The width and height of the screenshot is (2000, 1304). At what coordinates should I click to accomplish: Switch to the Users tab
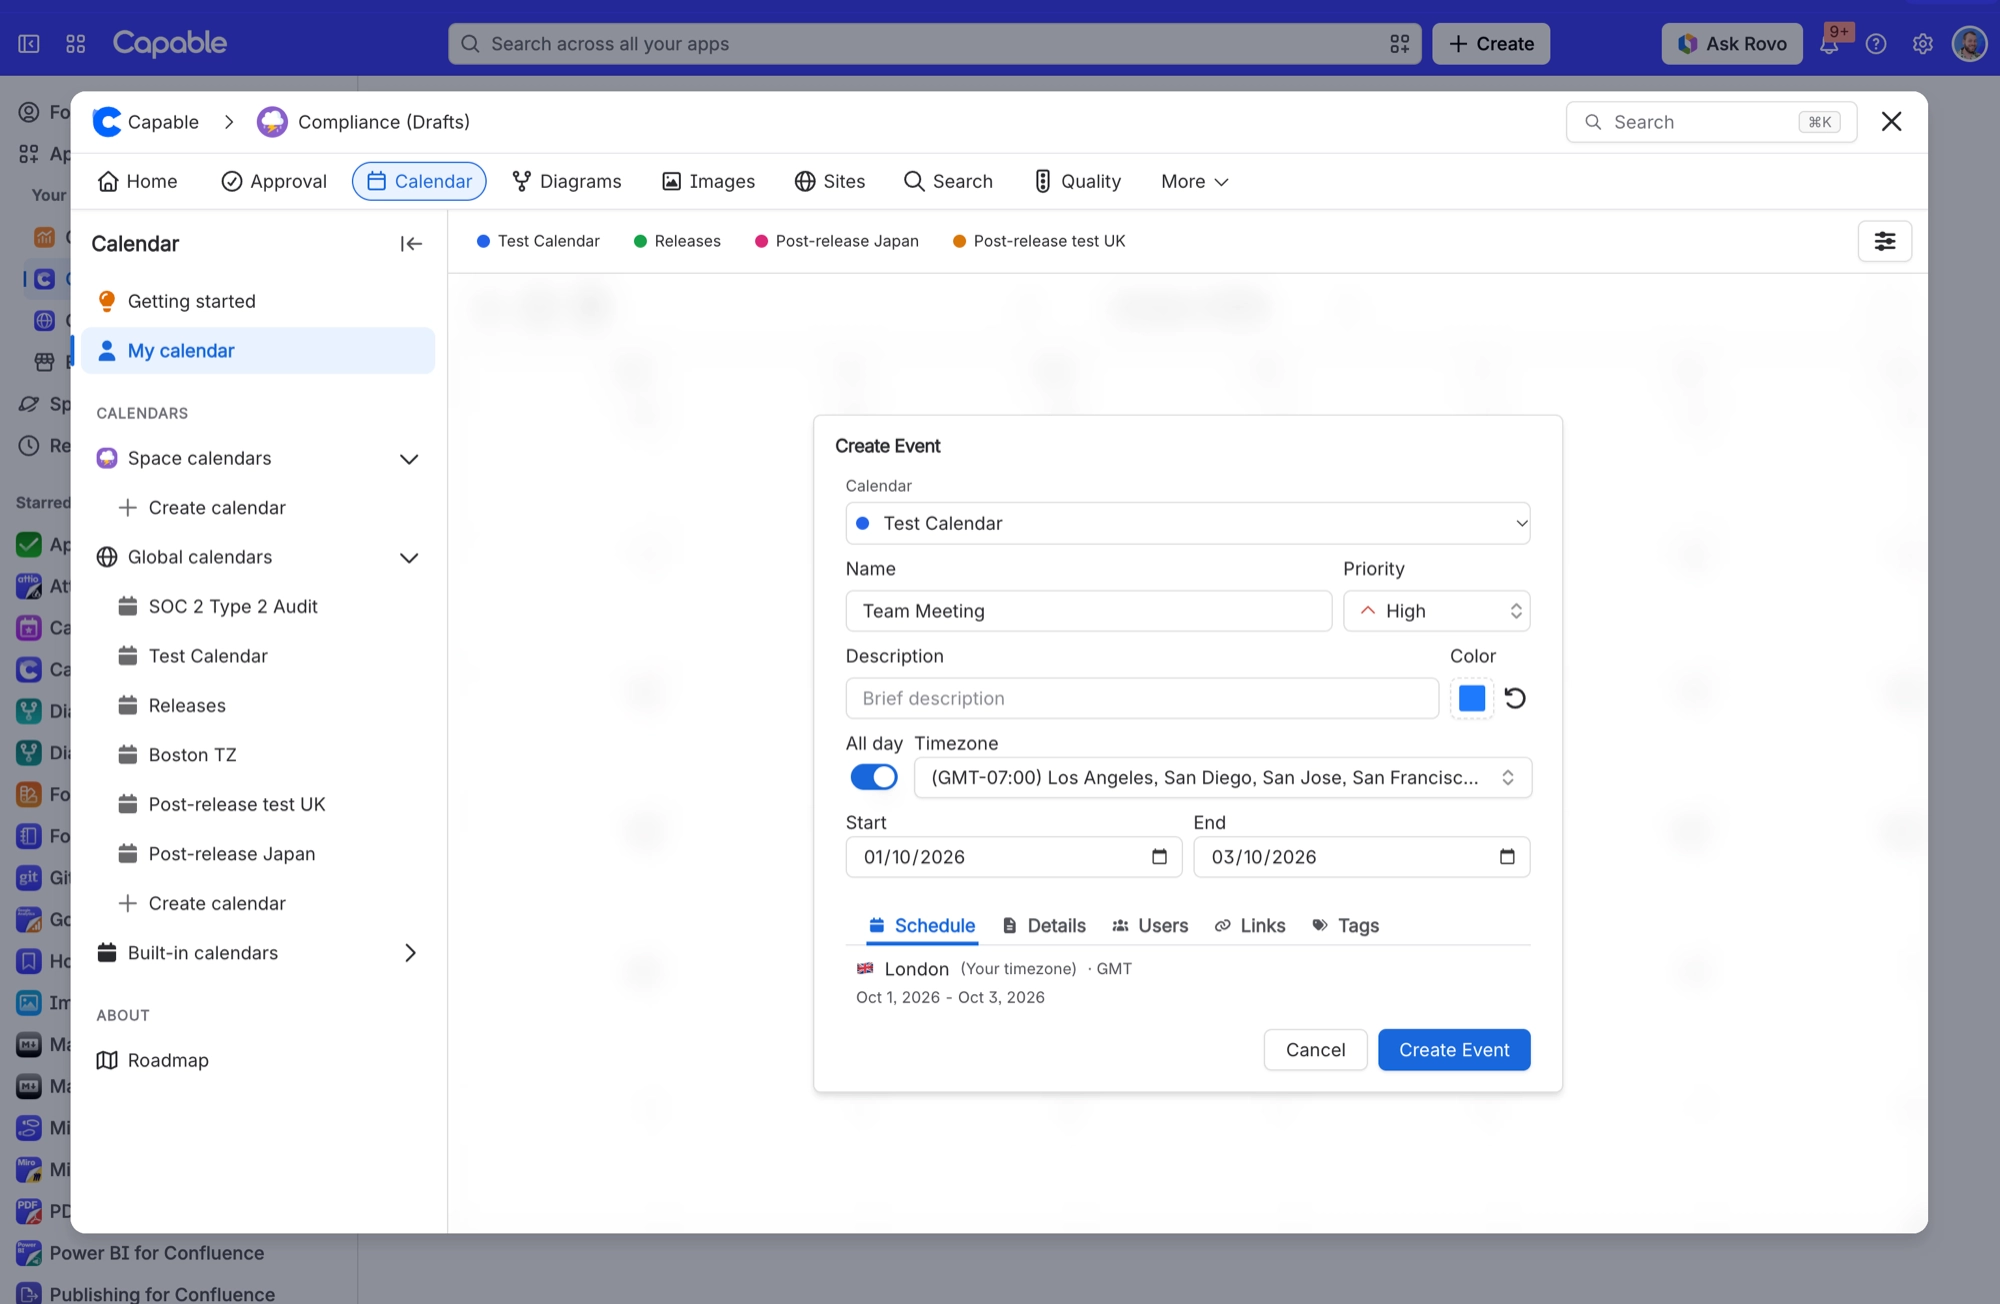coord(1150,926)
